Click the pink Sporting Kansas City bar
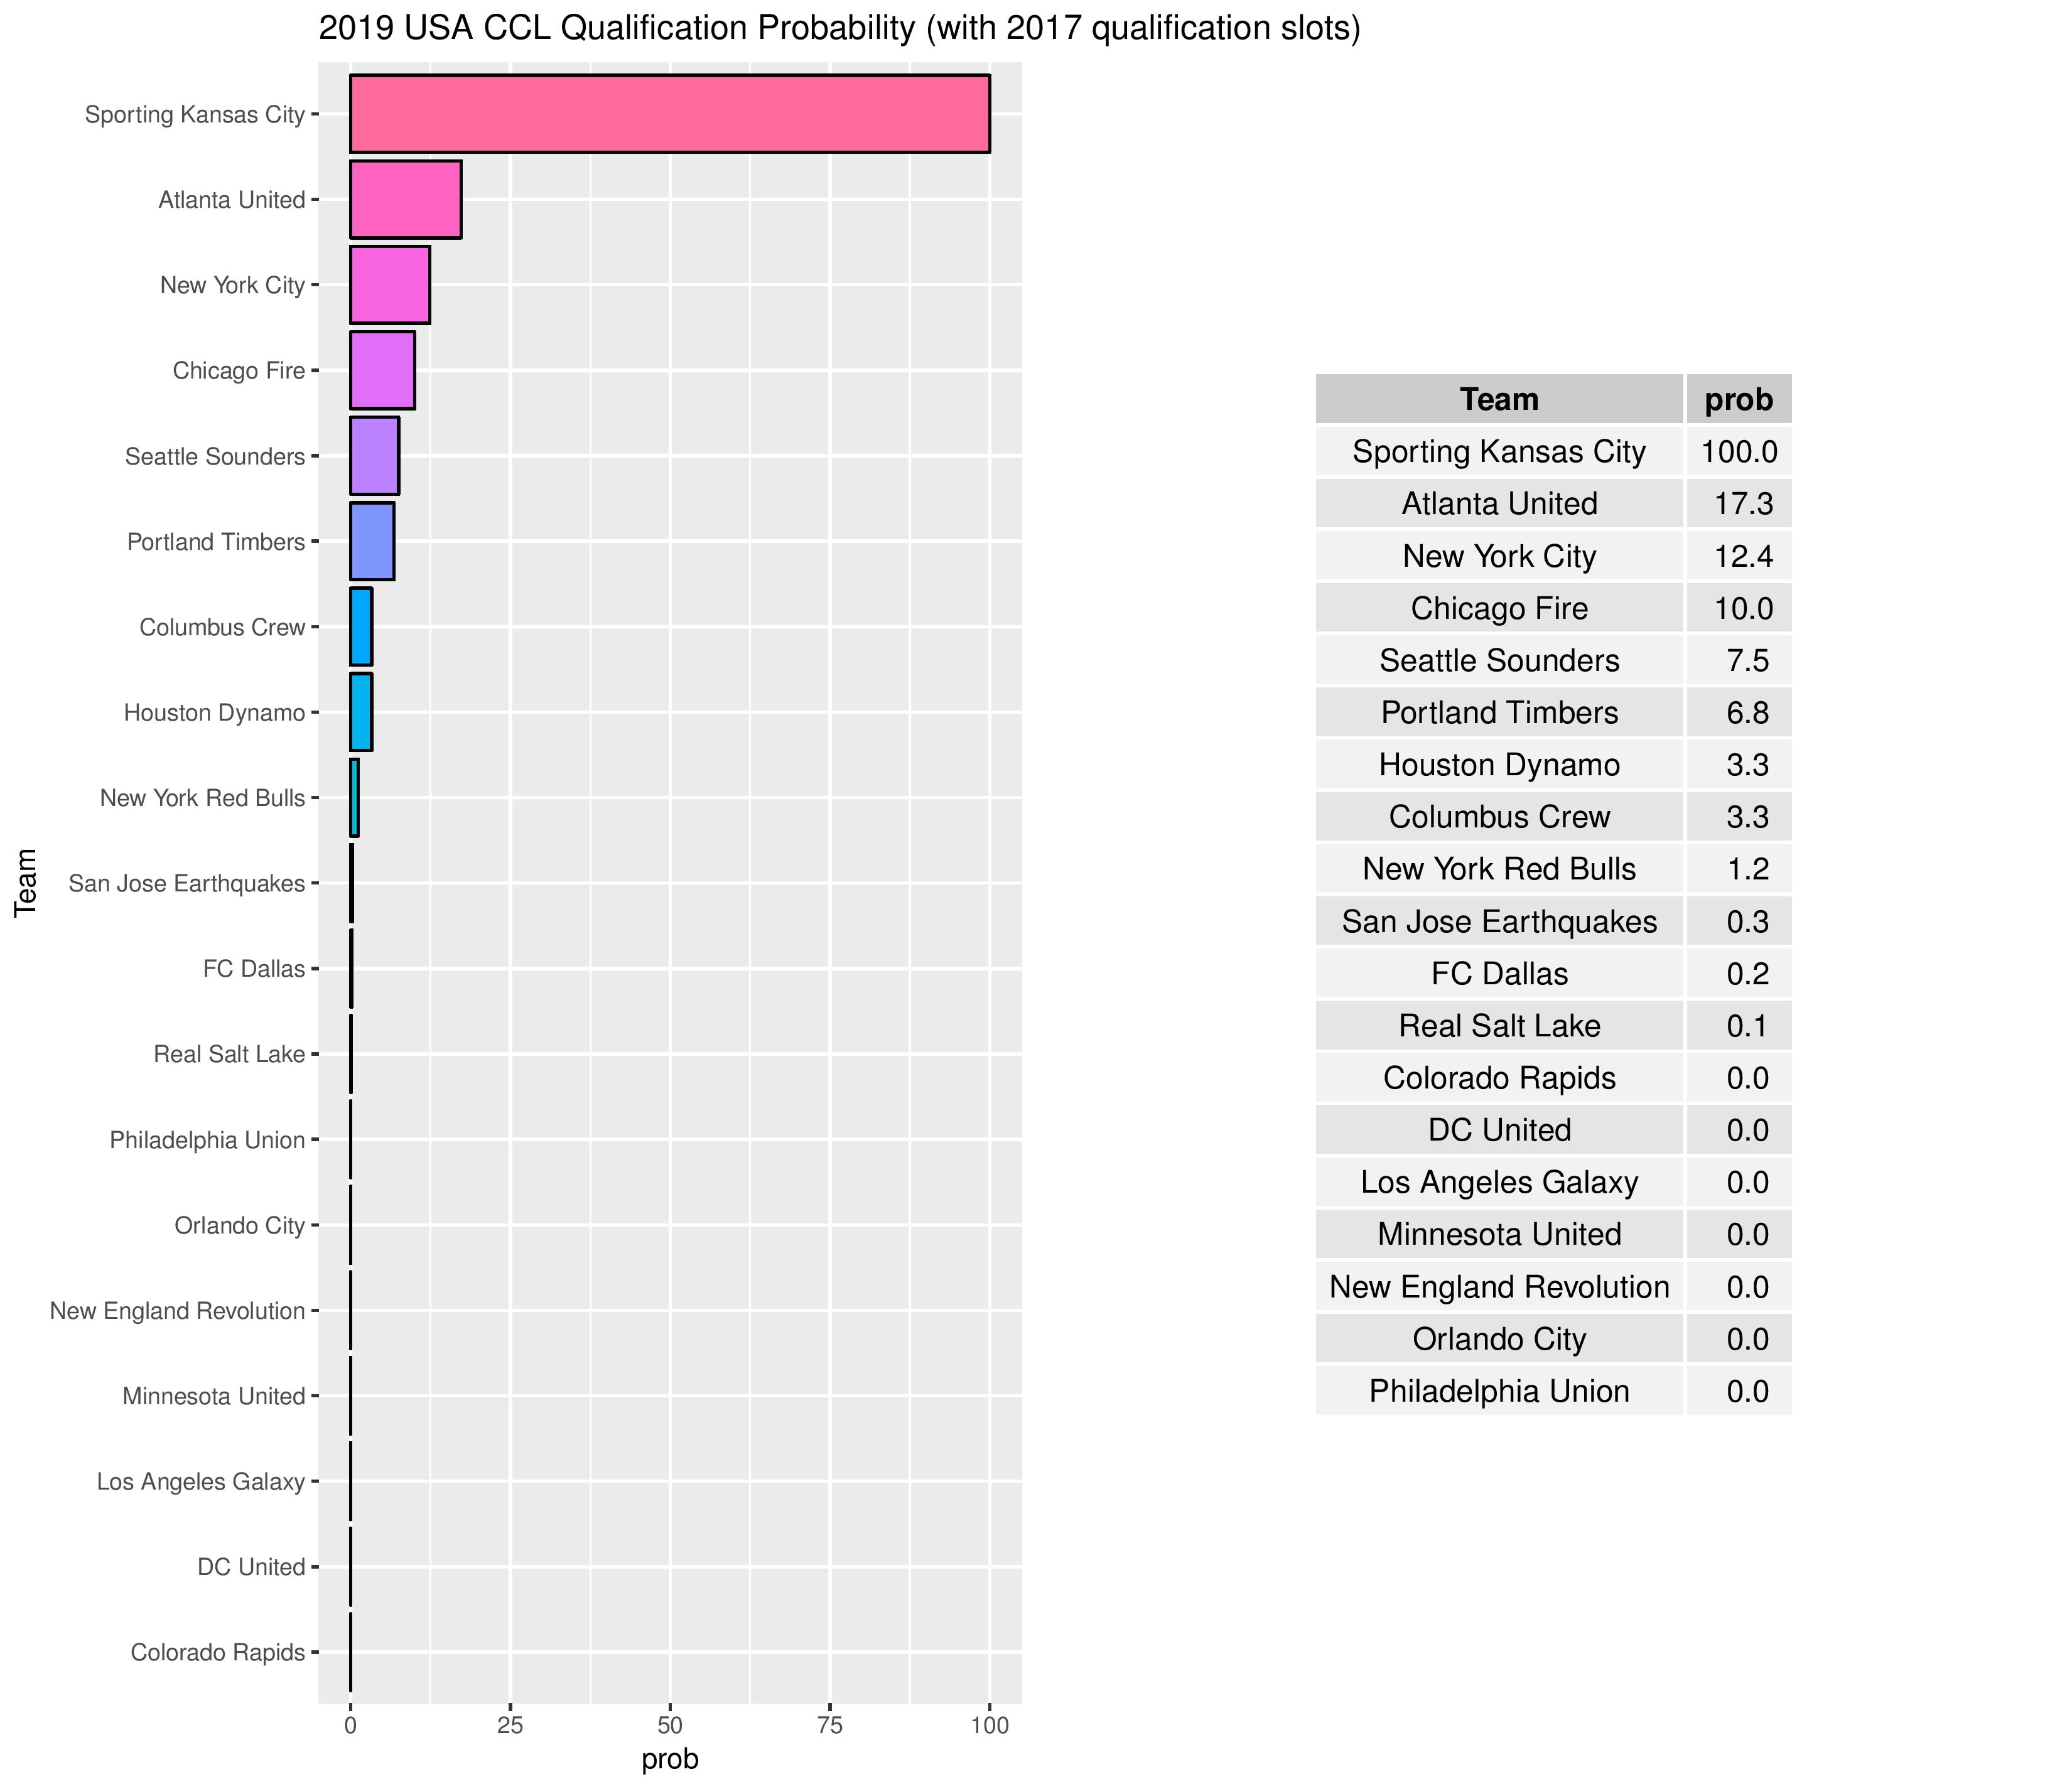 point(669,114)
